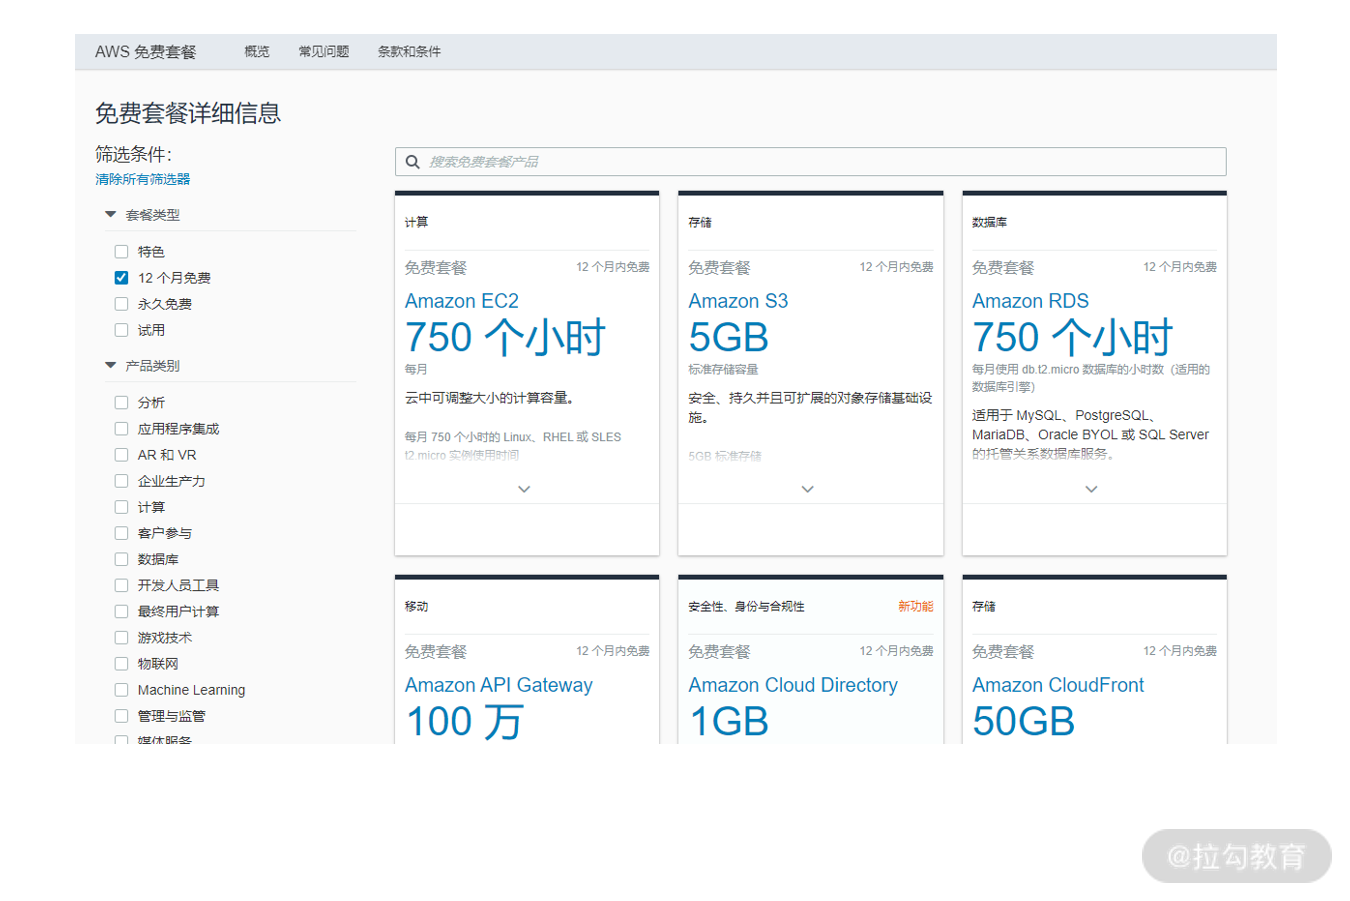Toggle the 计算 category checkbox
1350x901 pixels.
[x=121, y=507]
